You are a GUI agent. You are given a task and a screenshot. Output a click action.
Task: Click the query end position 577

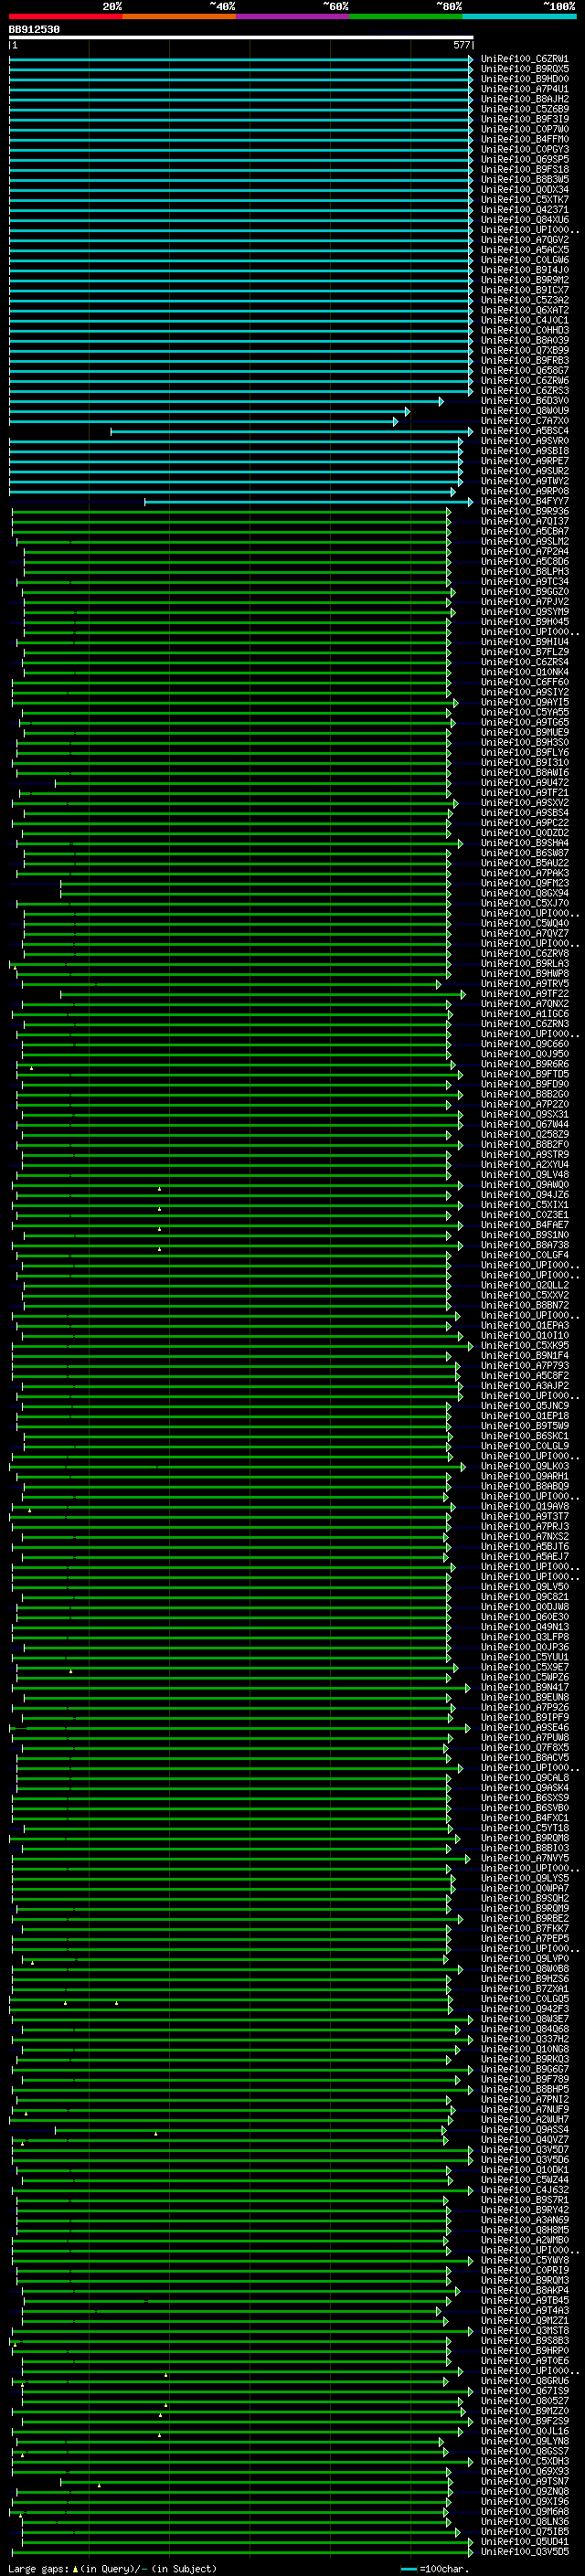coord(461,45)
